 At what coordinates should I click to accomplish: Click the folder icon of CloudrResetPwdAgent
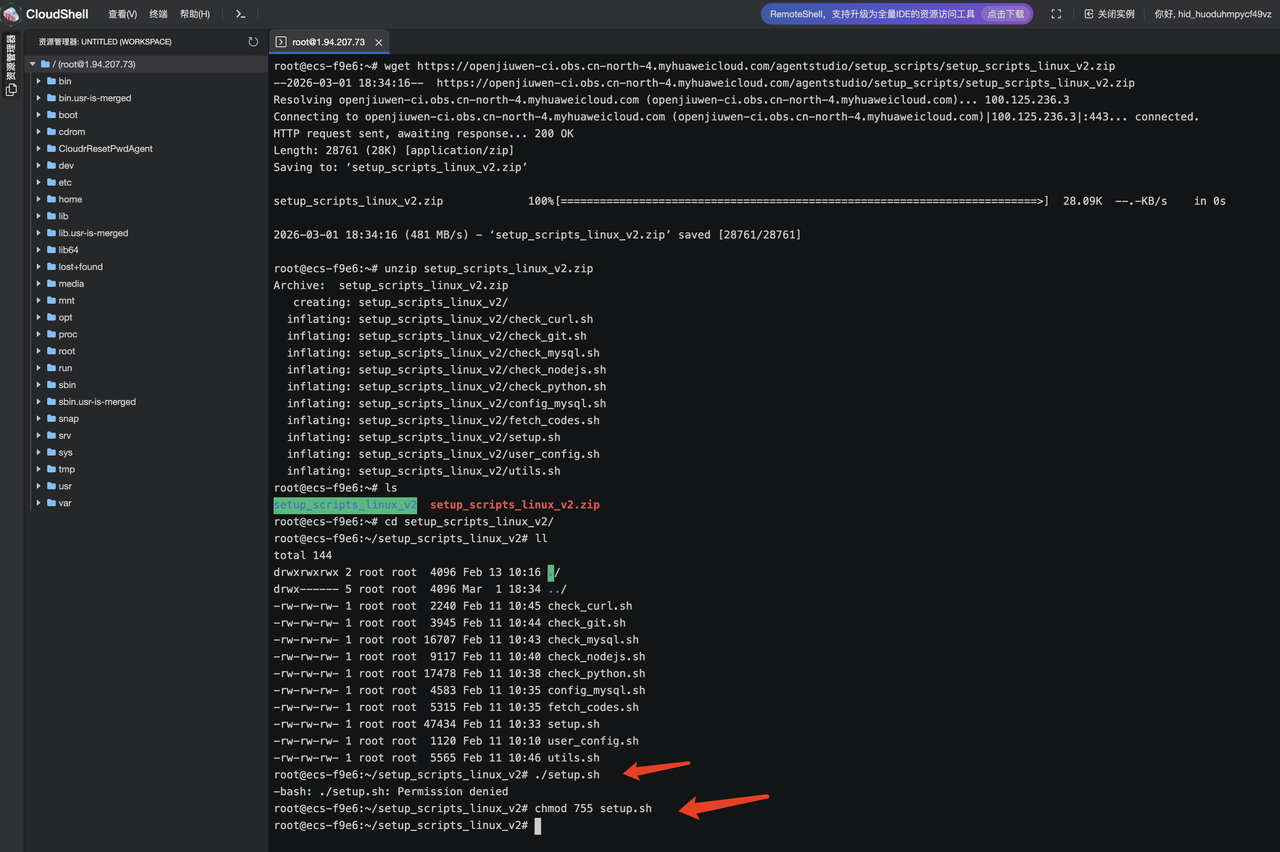pos(51,148)
